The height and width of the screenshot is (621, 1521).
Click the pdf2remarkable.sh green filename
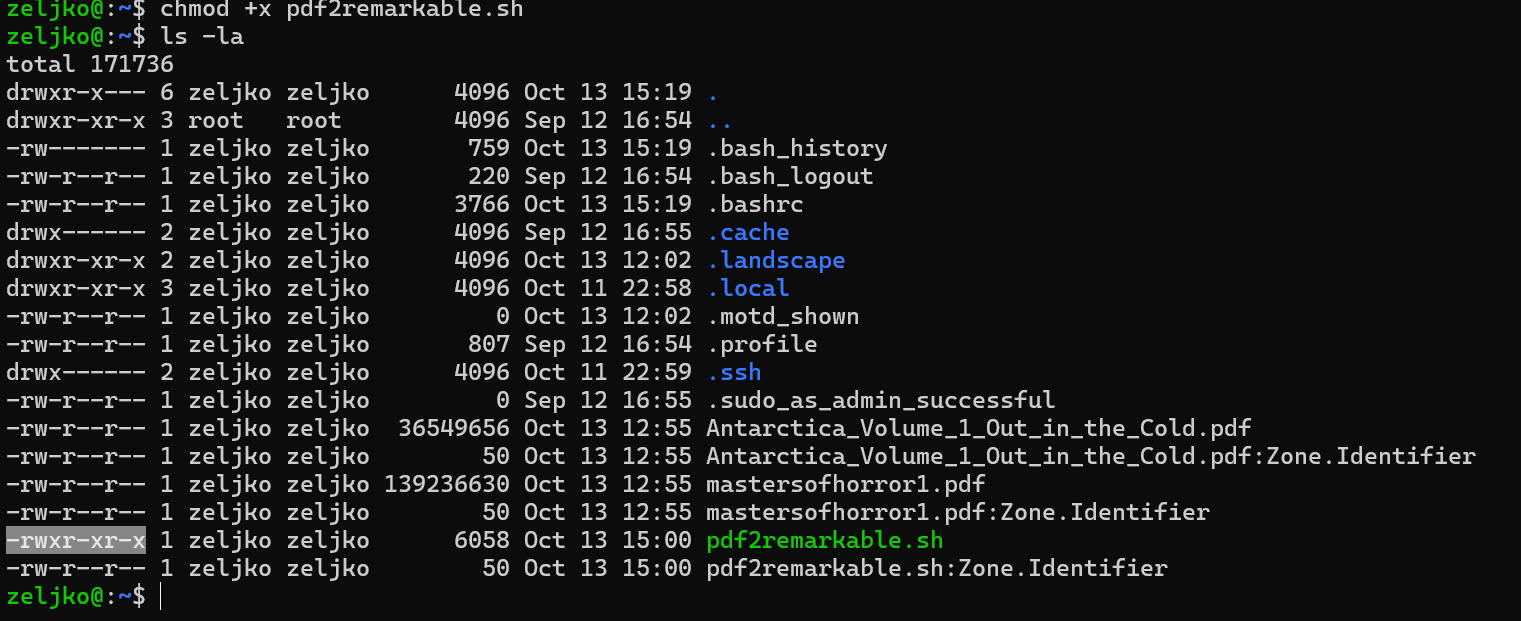(x=824, y=541)
